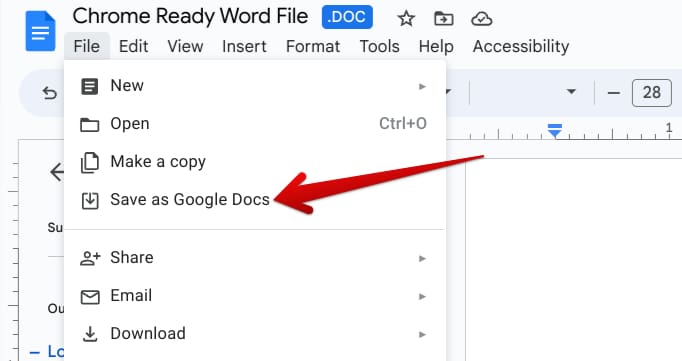
Task: Open the Share submenu entry
Action: tap(254, 257)
